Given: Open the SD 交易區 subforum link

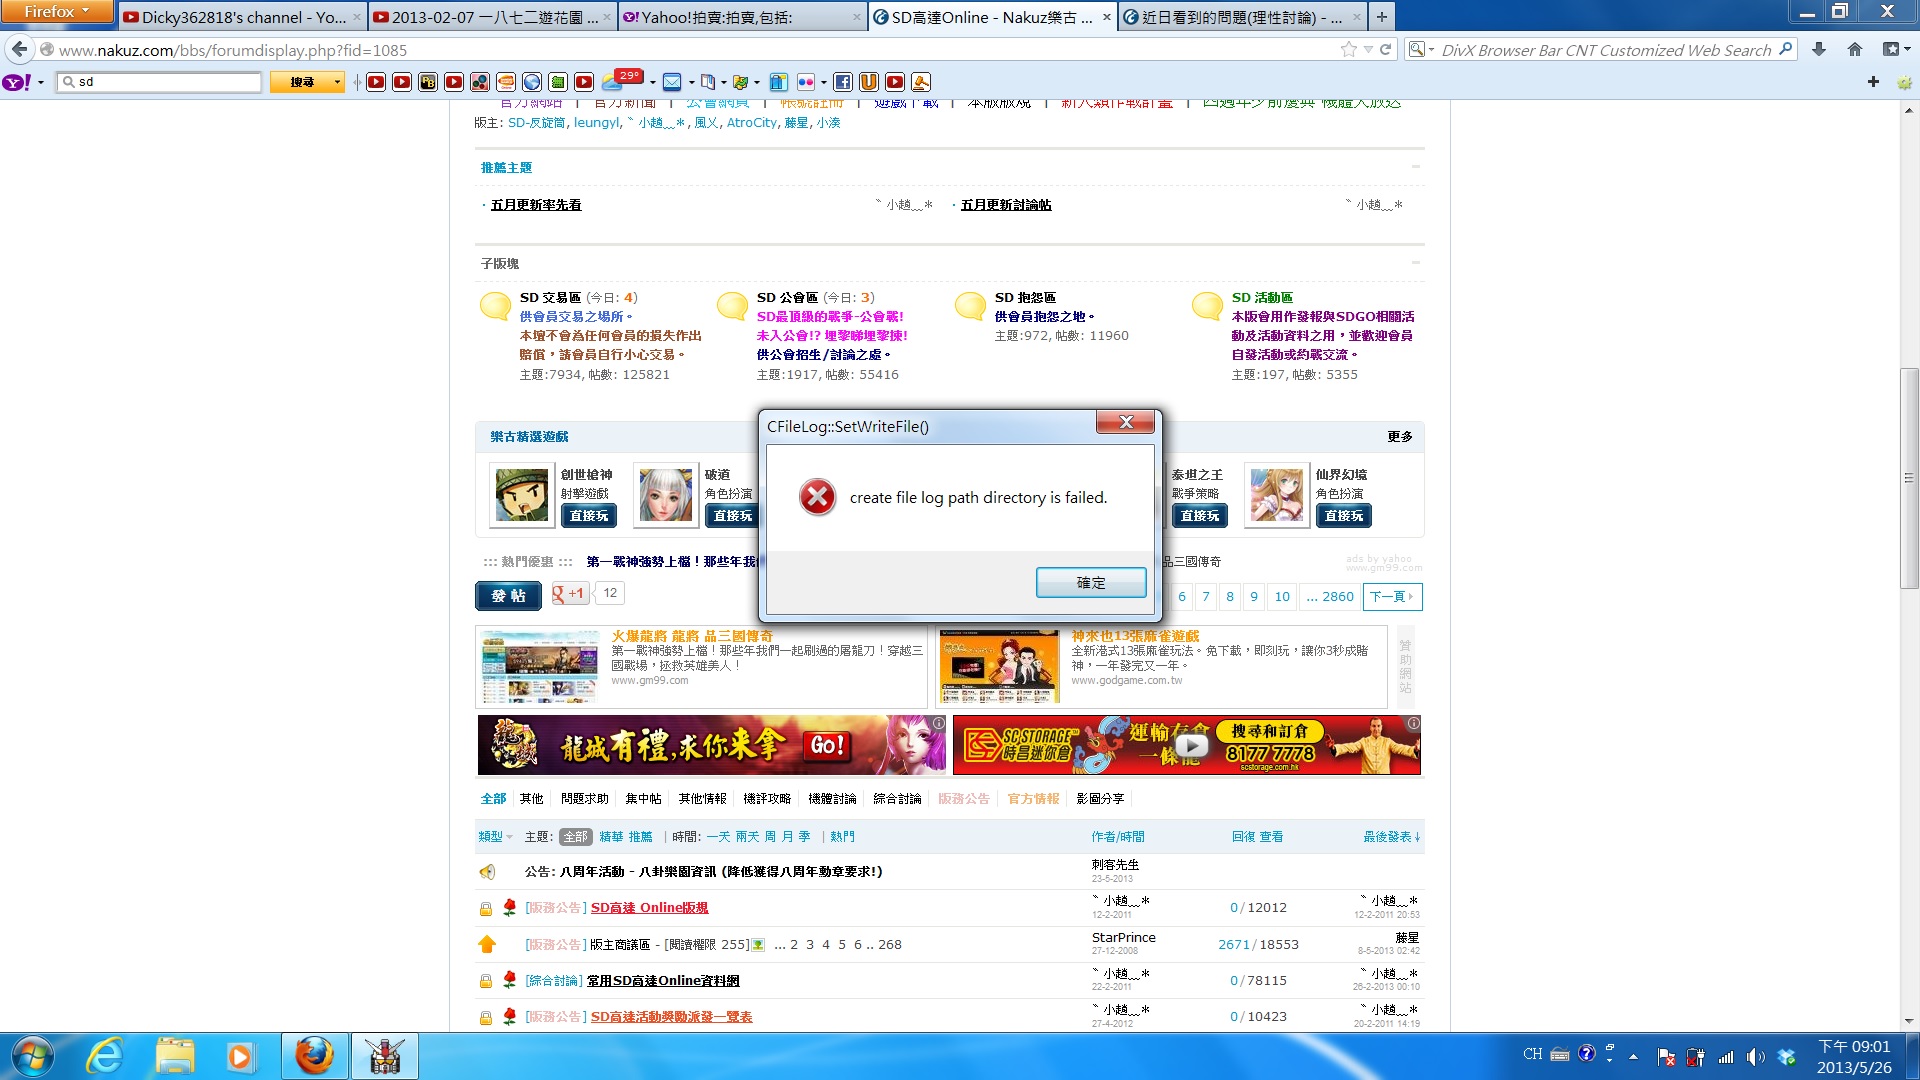Looking at the screenshot, I should point(550,297).
